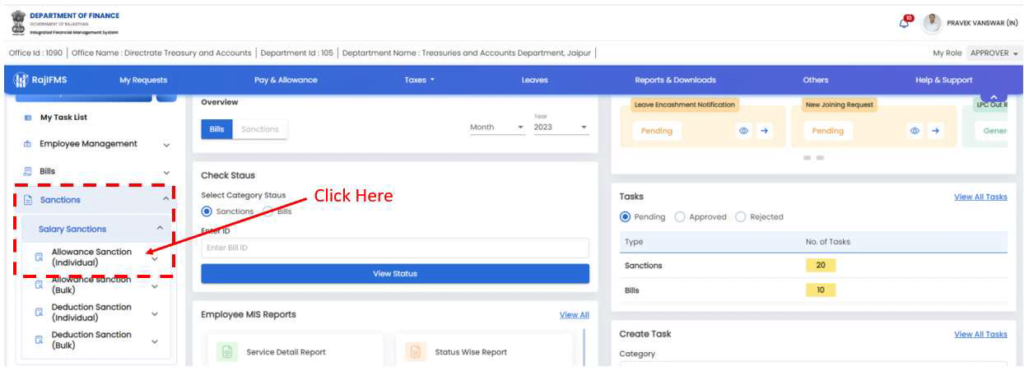The width and height of the screenshot is (1024, 371).
Task: Click View All Tasks link in Tasks
Action: coord(980,197)
